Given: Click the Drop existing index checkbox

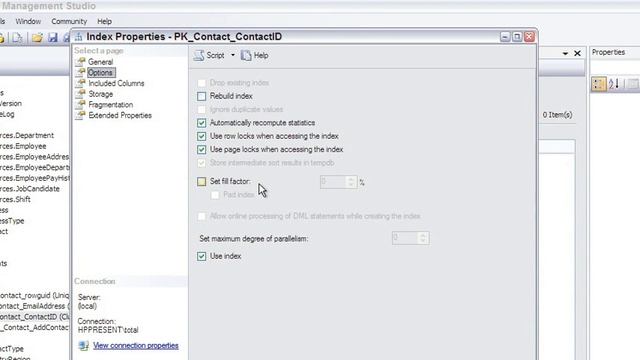Looking at the screenshot, I should click(202, 83).
